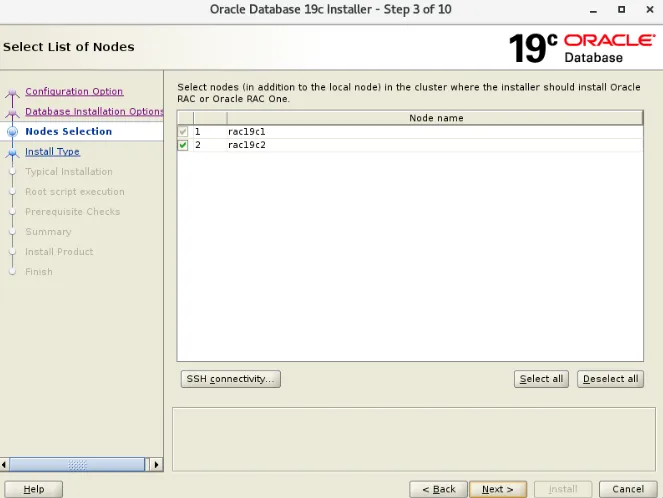Select the rac19c1 node name cell
Screen dimensions: 663x498
(x=435, y=131)
